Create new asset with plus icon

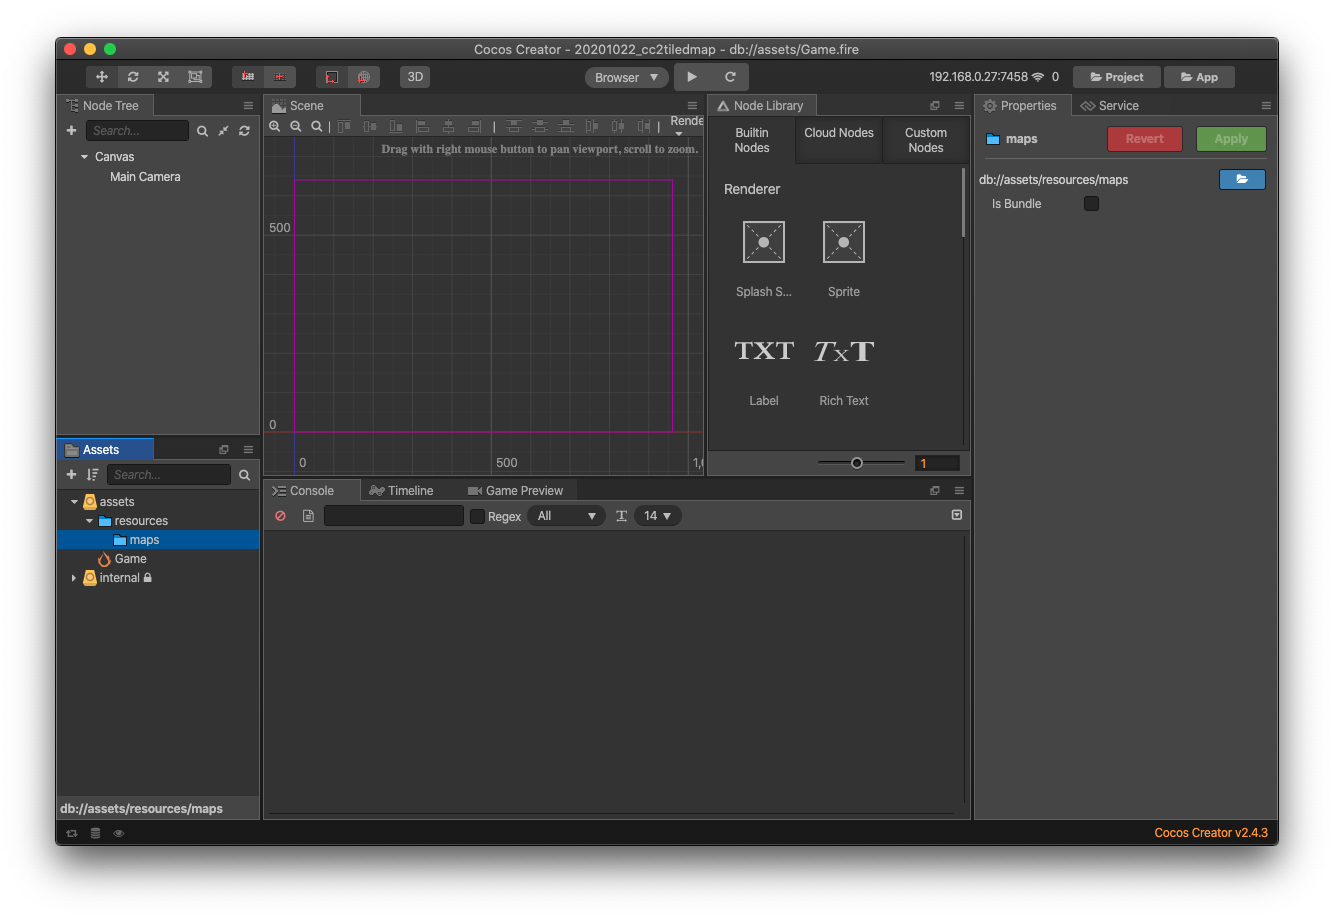(71, 475)
